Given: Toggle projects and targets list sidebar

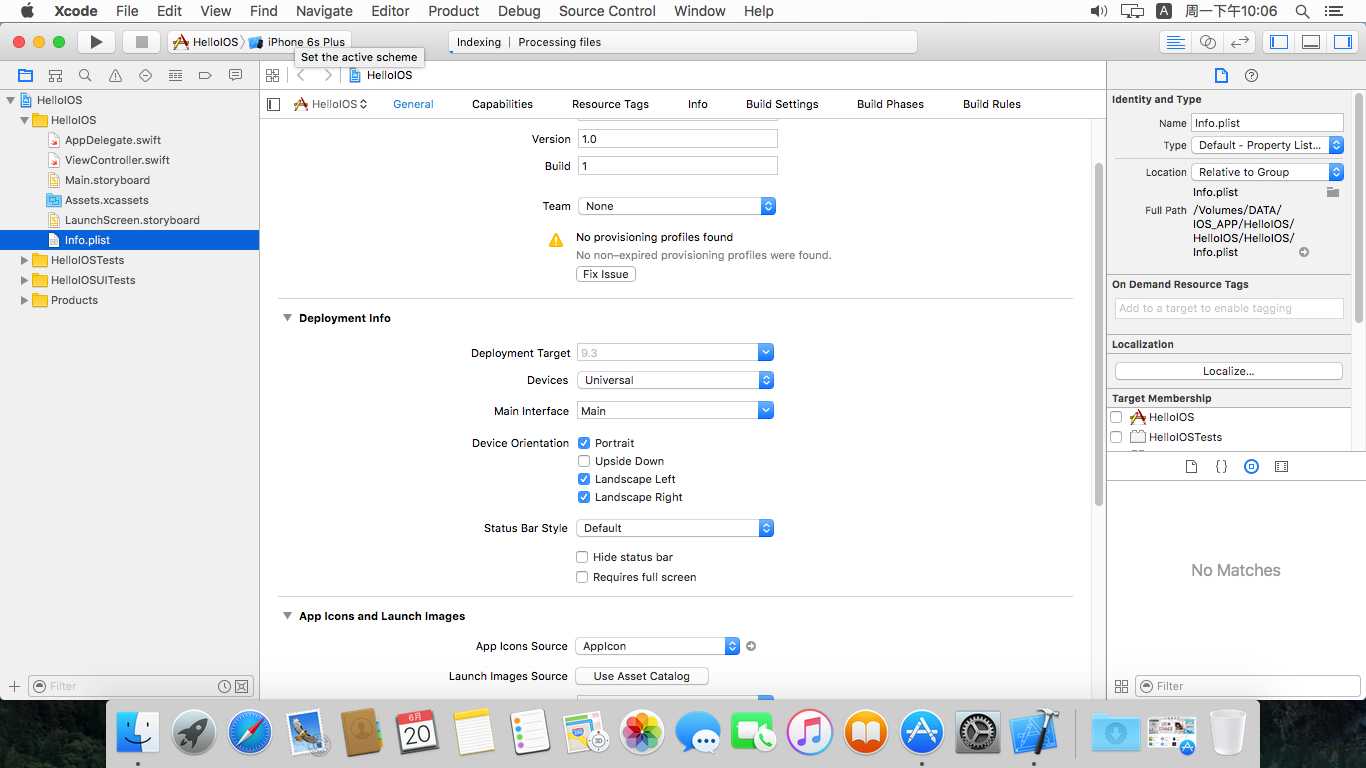Looking at the screenshot, I should point(274,104).
